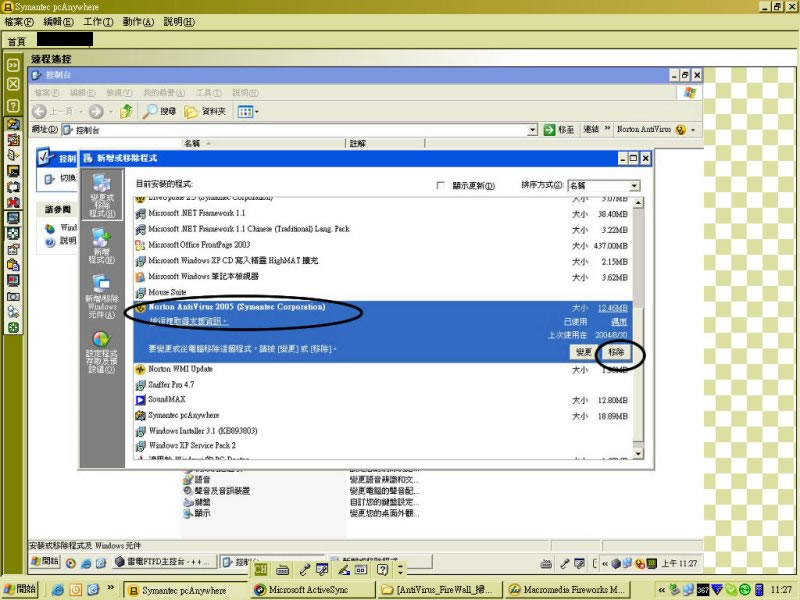Open the 動作(A) menu in pcAnywhere
The image size is (800, 600).
(138, 22)
